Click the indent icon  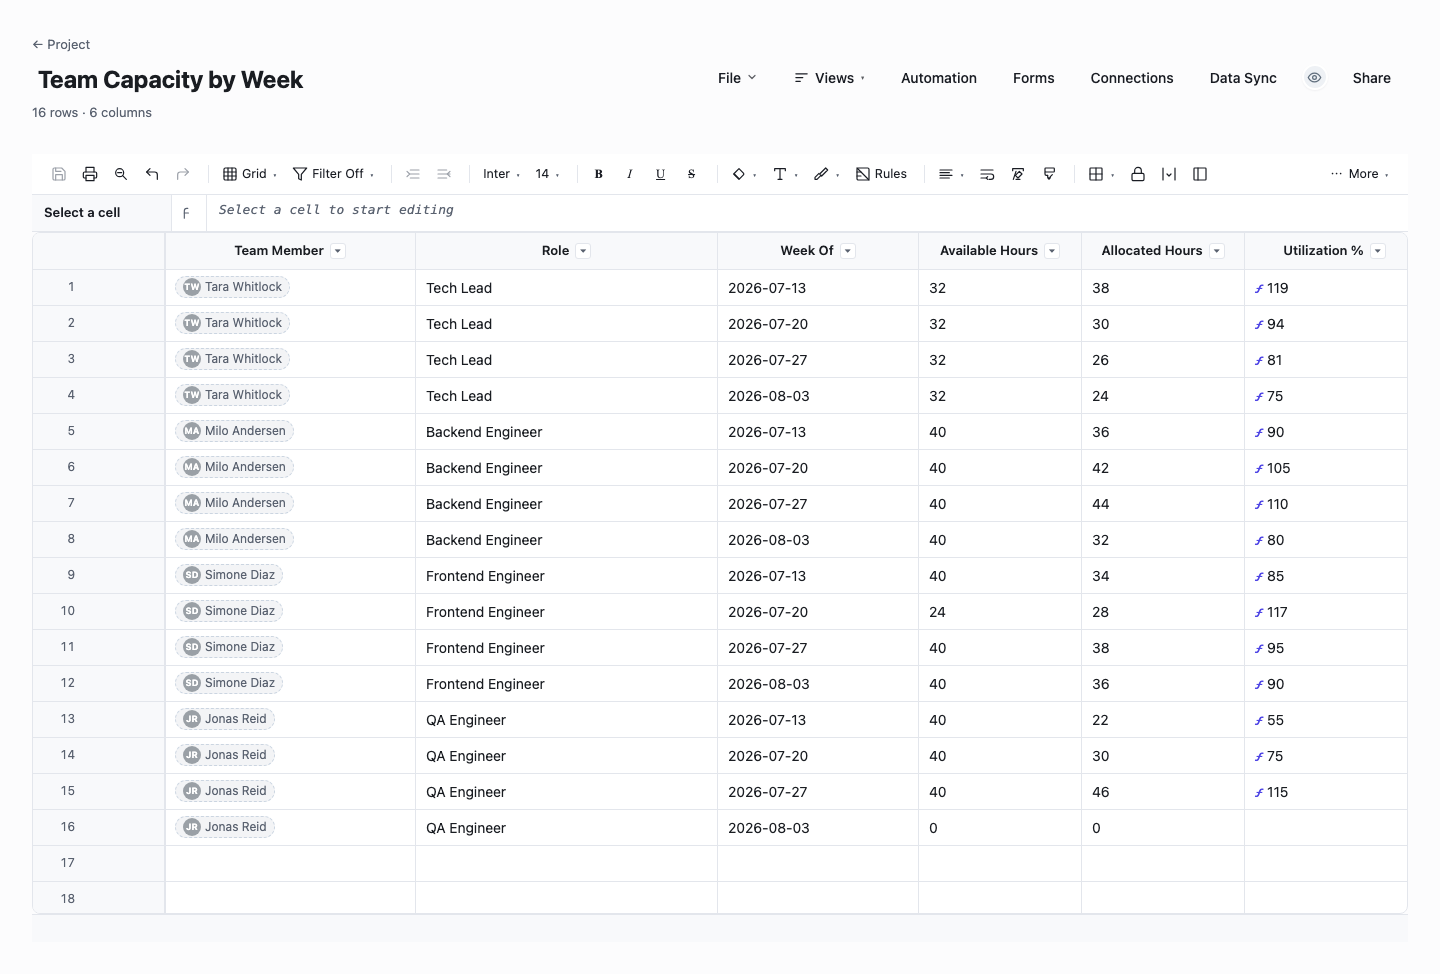pyautogui.click(x=413, y=174)
